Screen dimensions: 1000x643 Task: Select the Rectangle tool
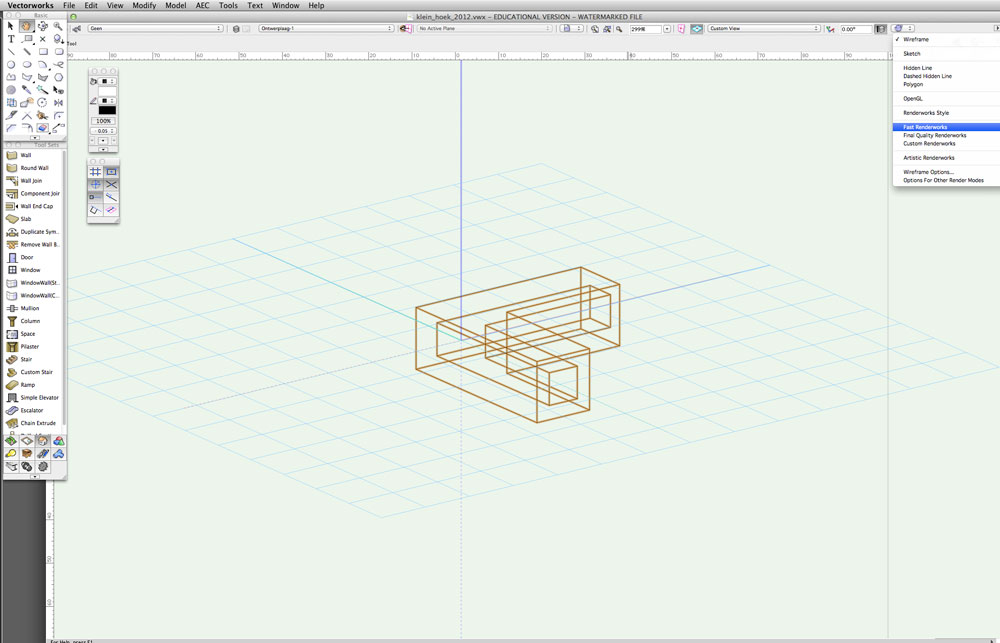point(43,52)
